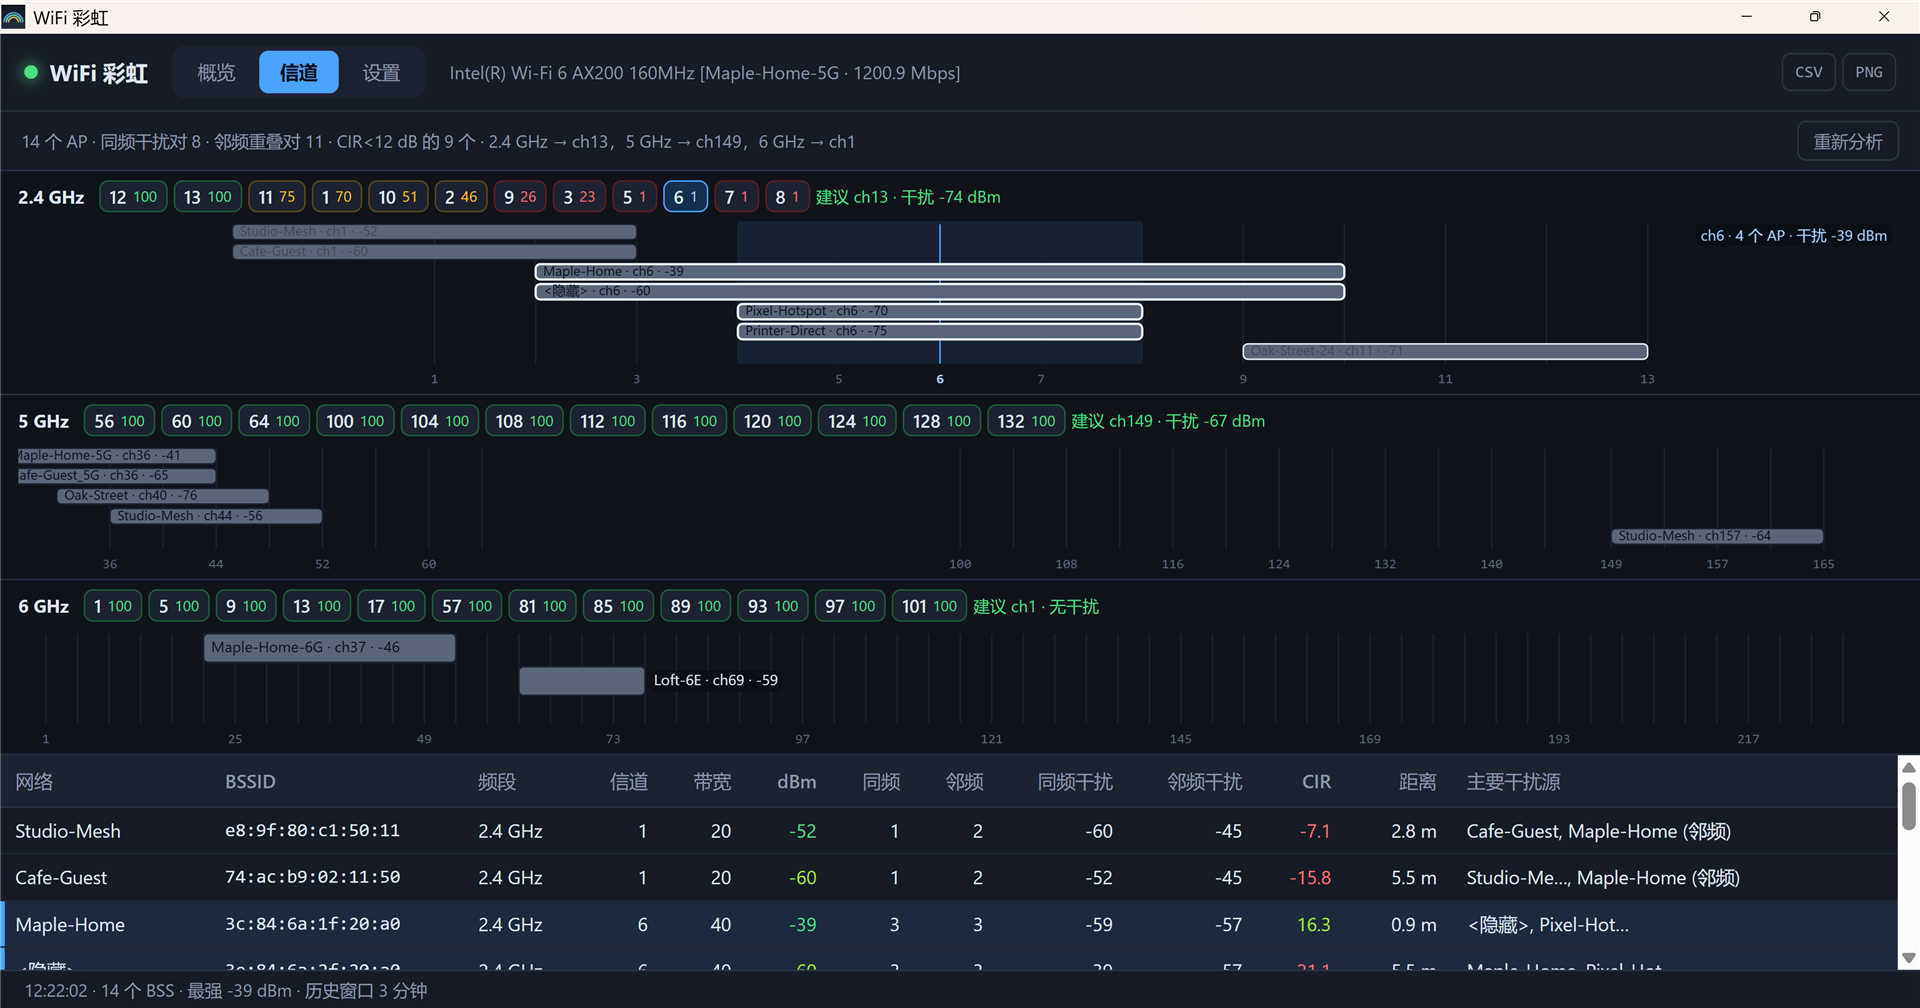Sort table by 网络 column header
The height and width of the screenshot is (1008, 1920).
(34, 782)
